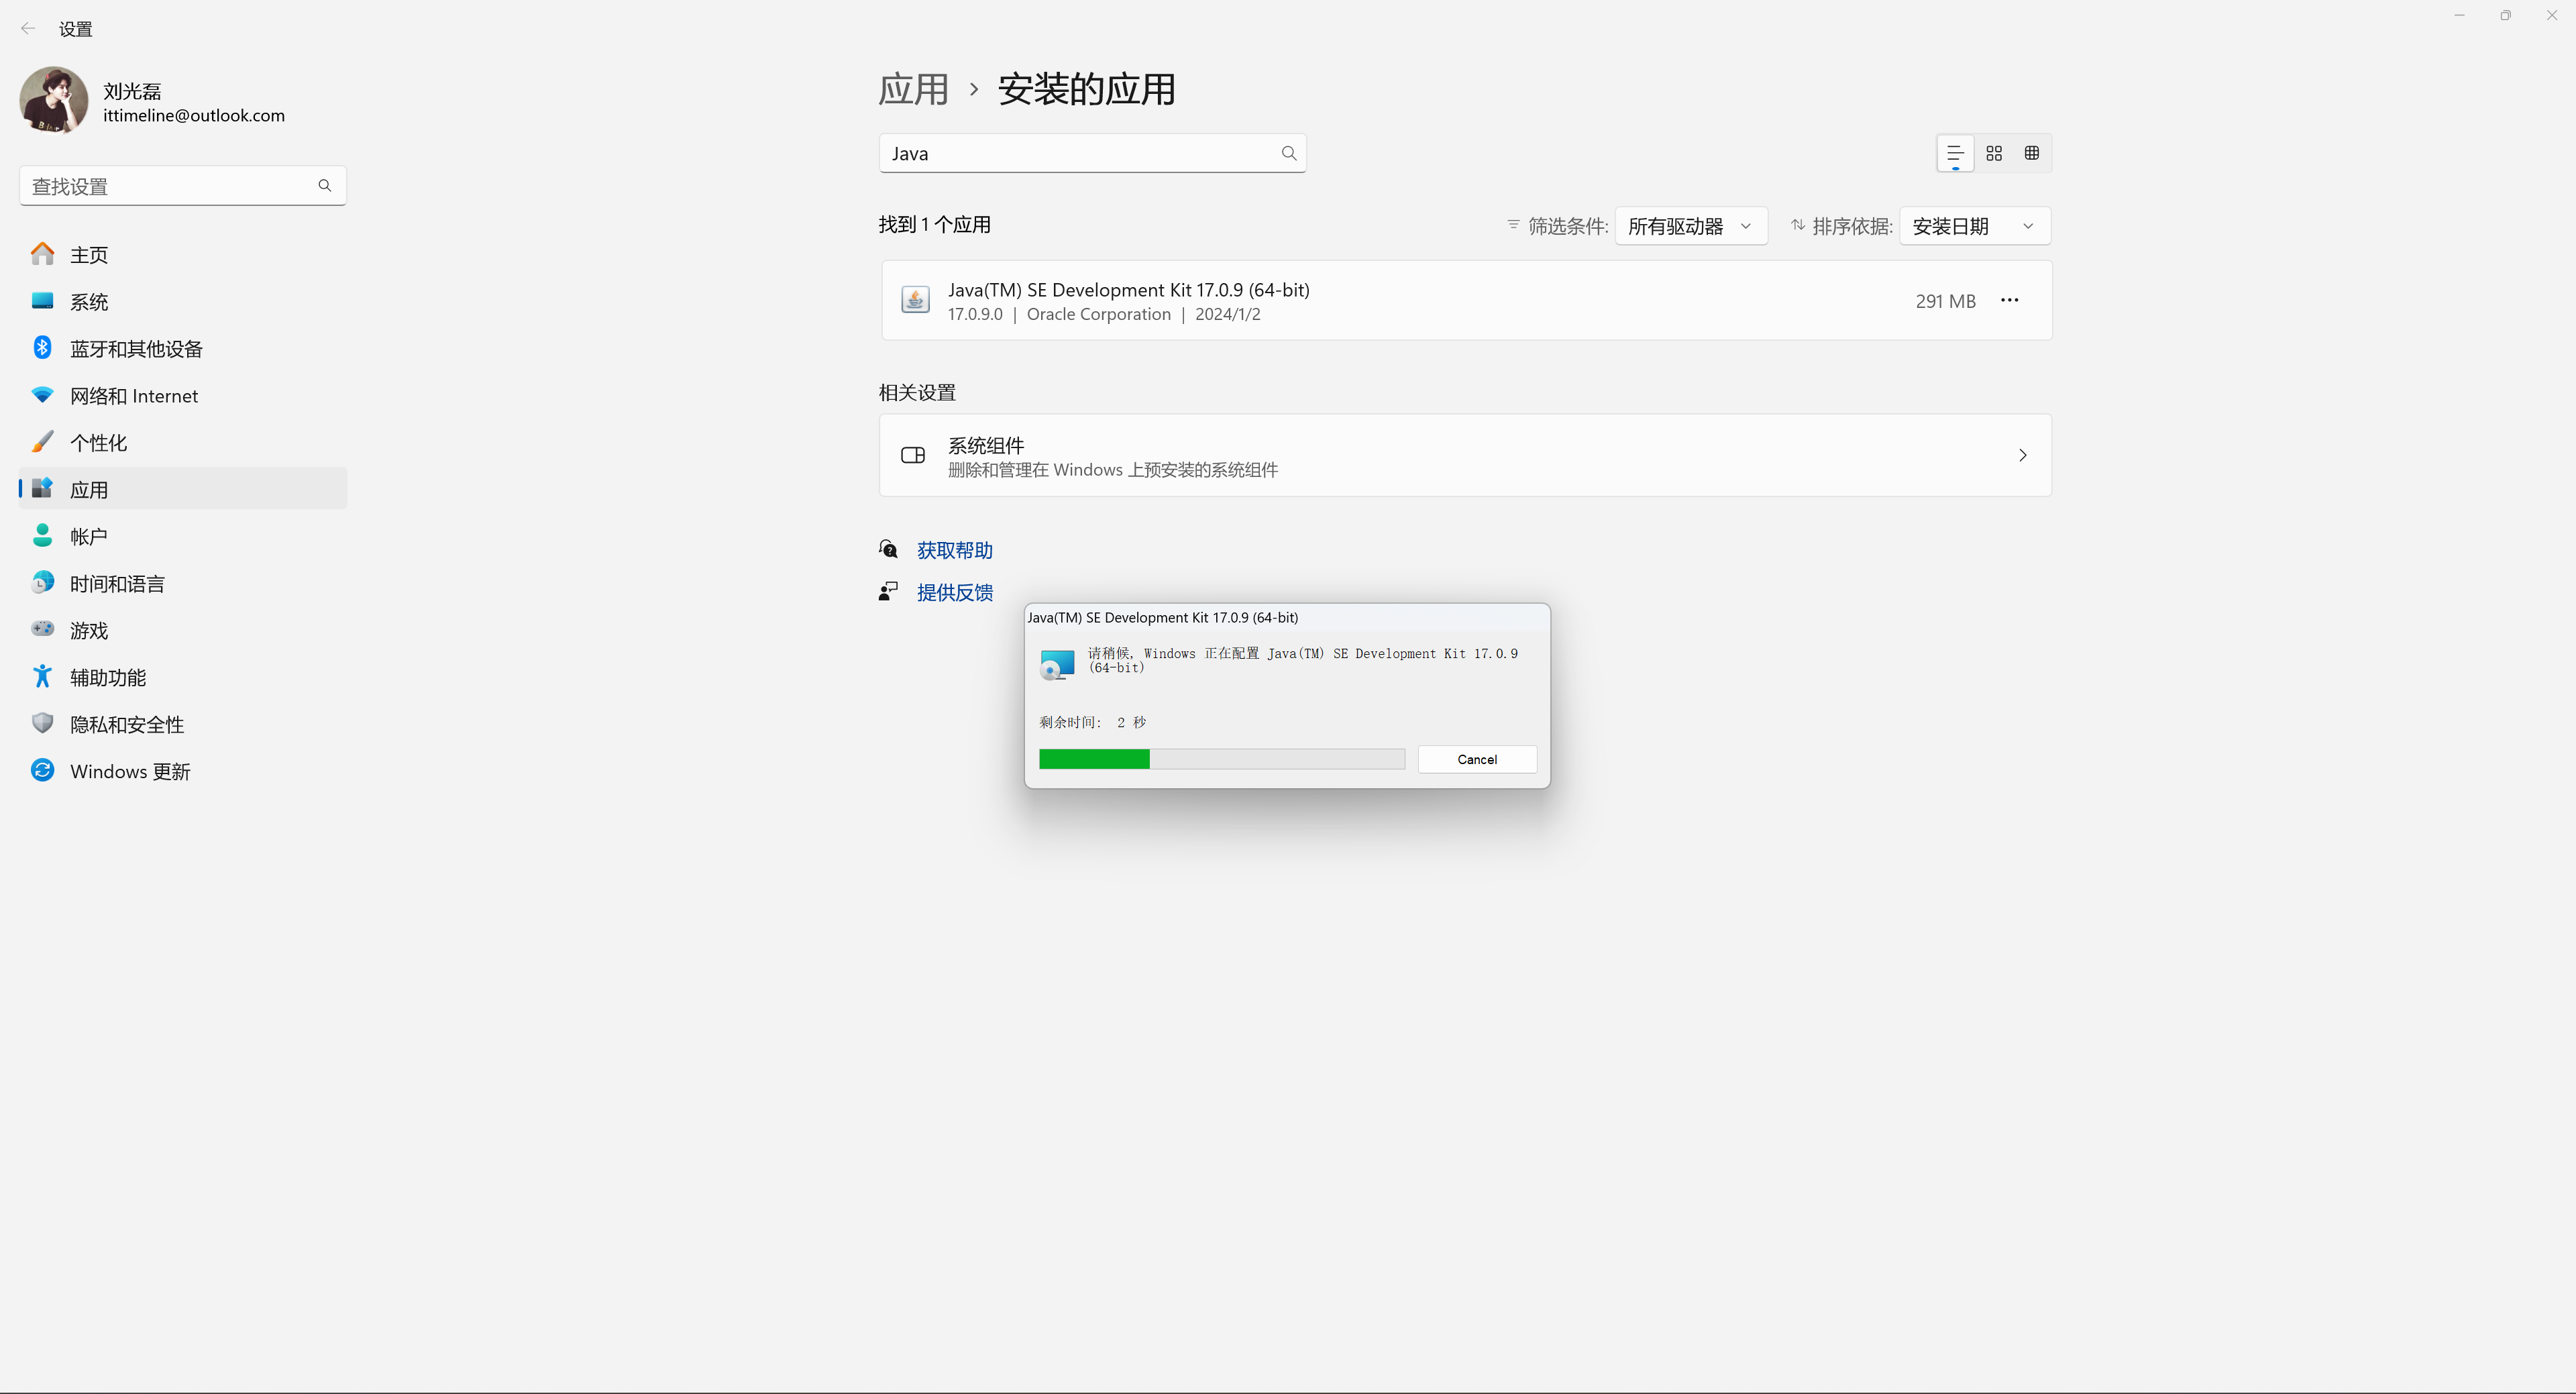This screenshot has height=1394, width=2576.
Task: Click the sidebar search magnifier icon
Action: [325, 186]
